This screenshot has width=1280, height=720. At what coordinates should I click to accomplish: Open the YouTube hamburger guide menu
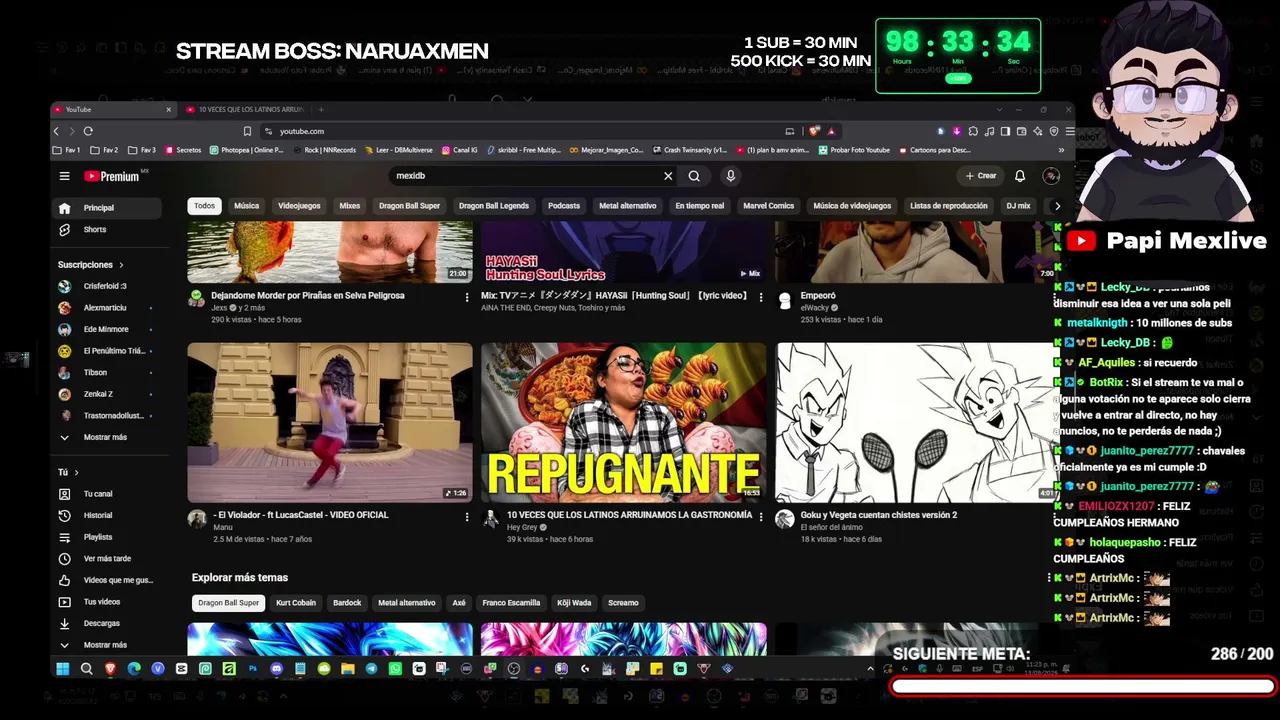tap(64, 176)
